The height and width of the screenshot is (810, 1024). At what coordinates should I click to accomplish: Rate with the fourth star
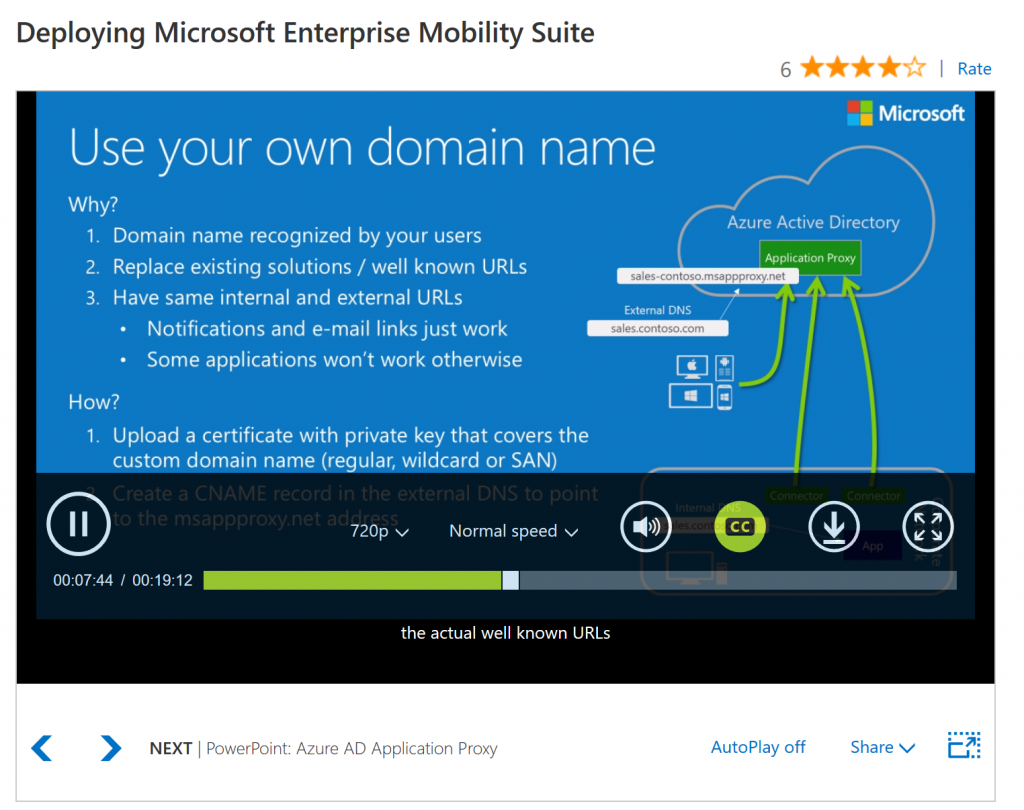click(889, 67)
